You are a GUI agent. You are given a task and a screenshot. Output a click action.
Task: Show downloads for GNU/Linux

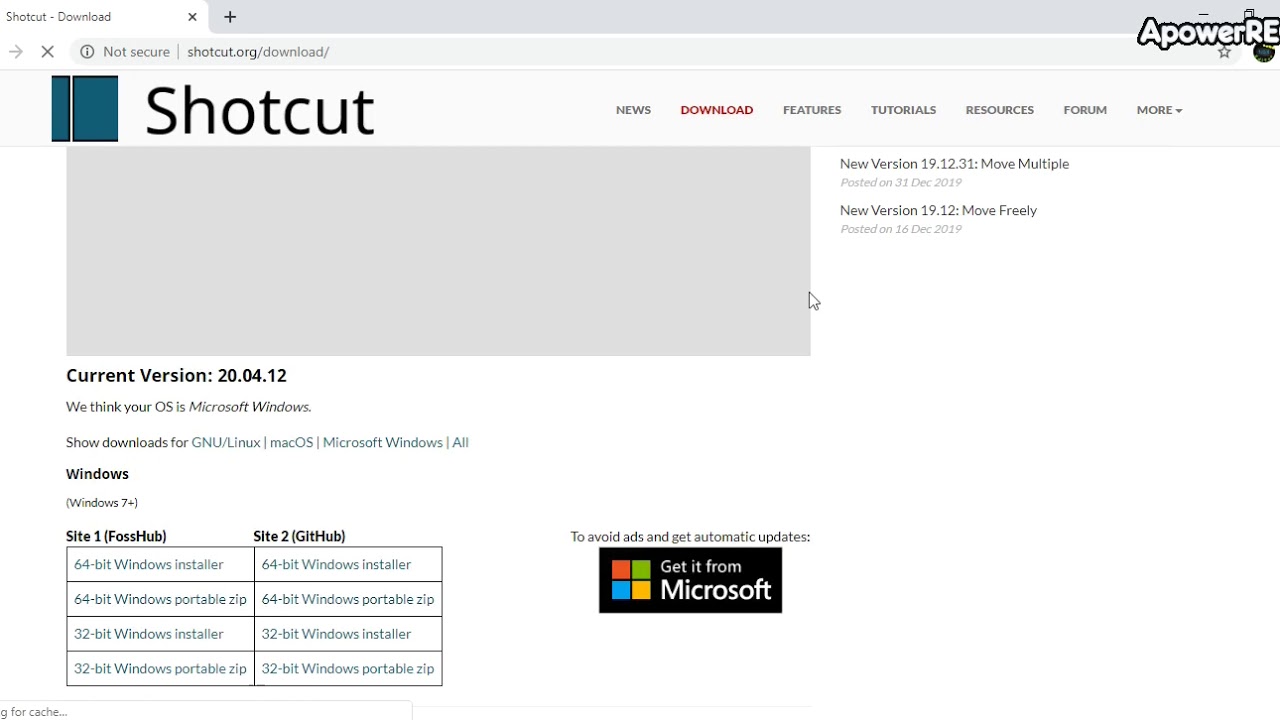[226, 442]
